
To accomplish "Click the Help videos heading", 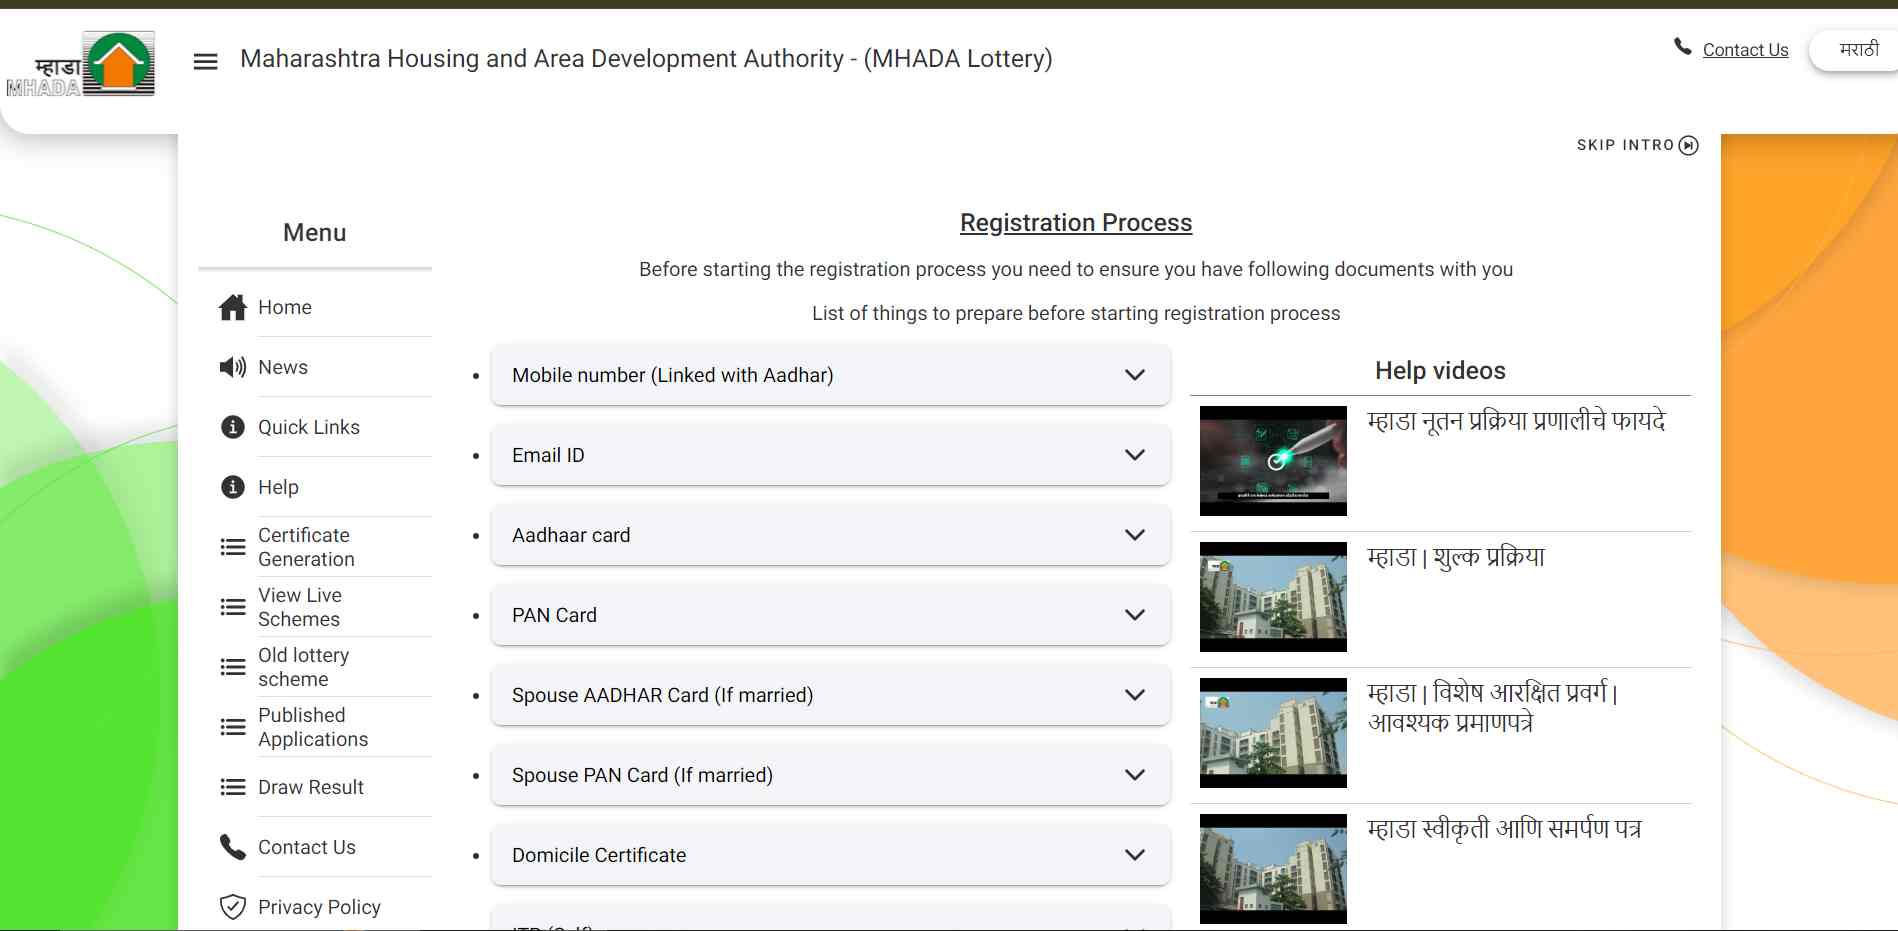I will pyautogui.click(x=1440, y=371).
